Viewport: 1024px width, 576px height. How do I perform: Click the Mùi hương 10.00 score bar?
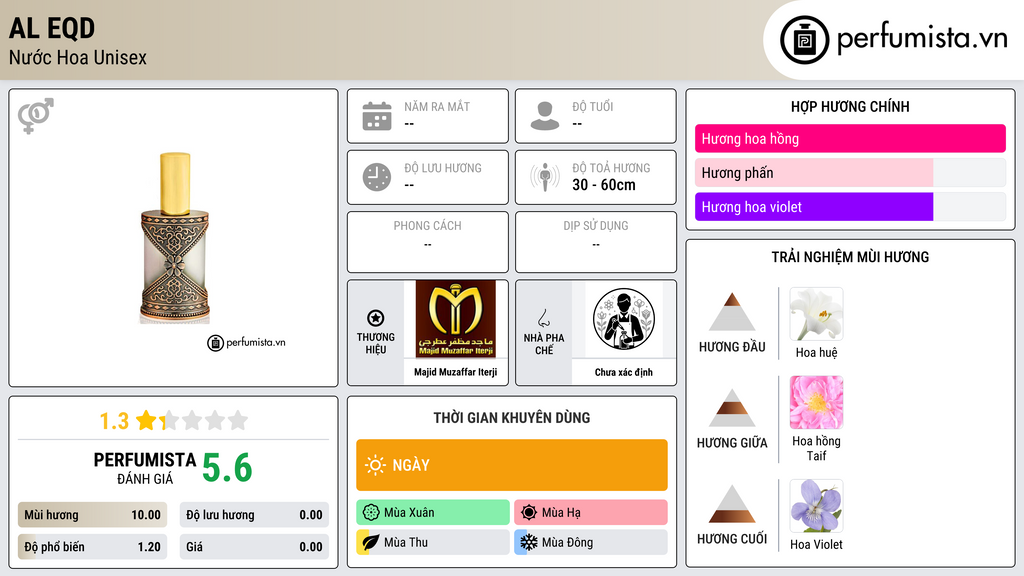point(92,515)
